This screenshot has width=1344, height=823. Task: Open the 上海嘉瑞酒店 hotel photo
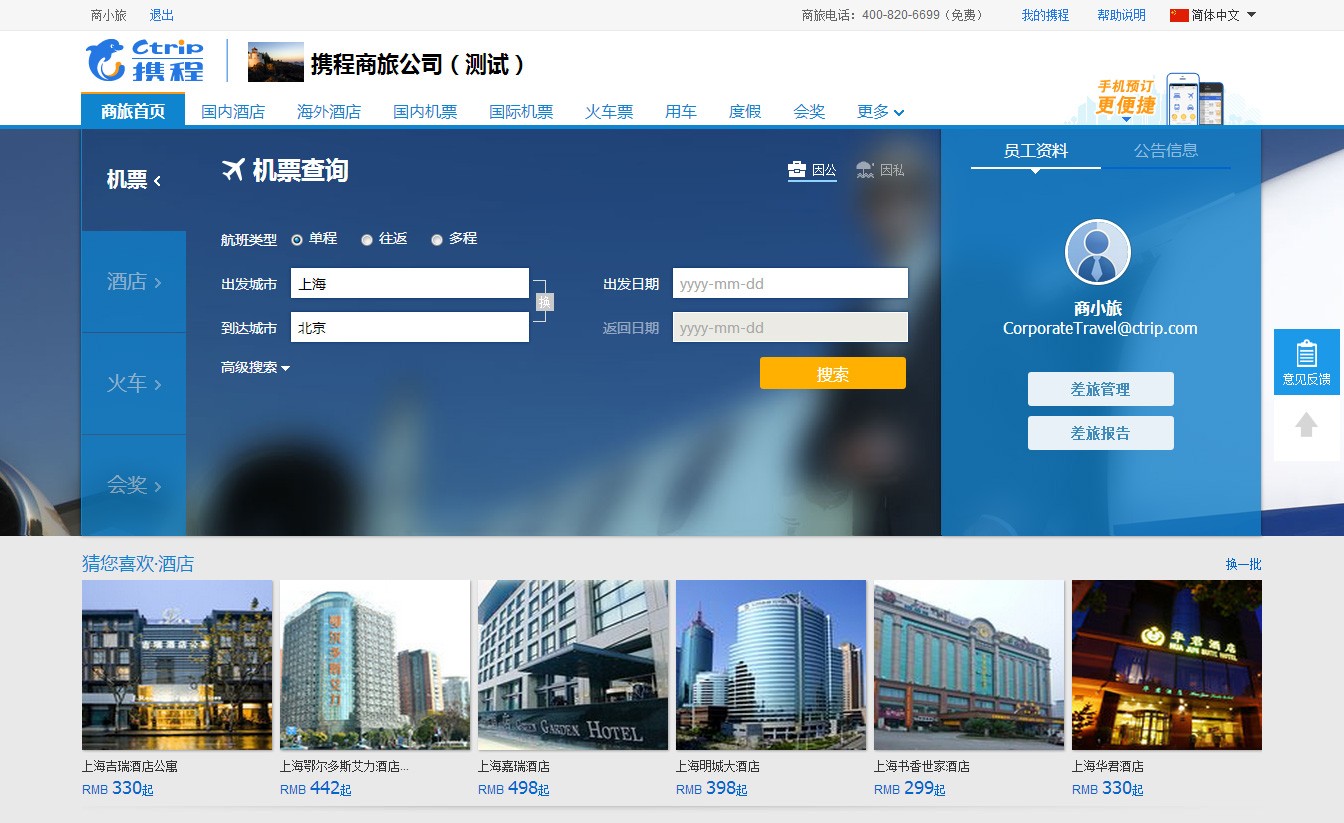pyautogui.click(x=573, y=665)
